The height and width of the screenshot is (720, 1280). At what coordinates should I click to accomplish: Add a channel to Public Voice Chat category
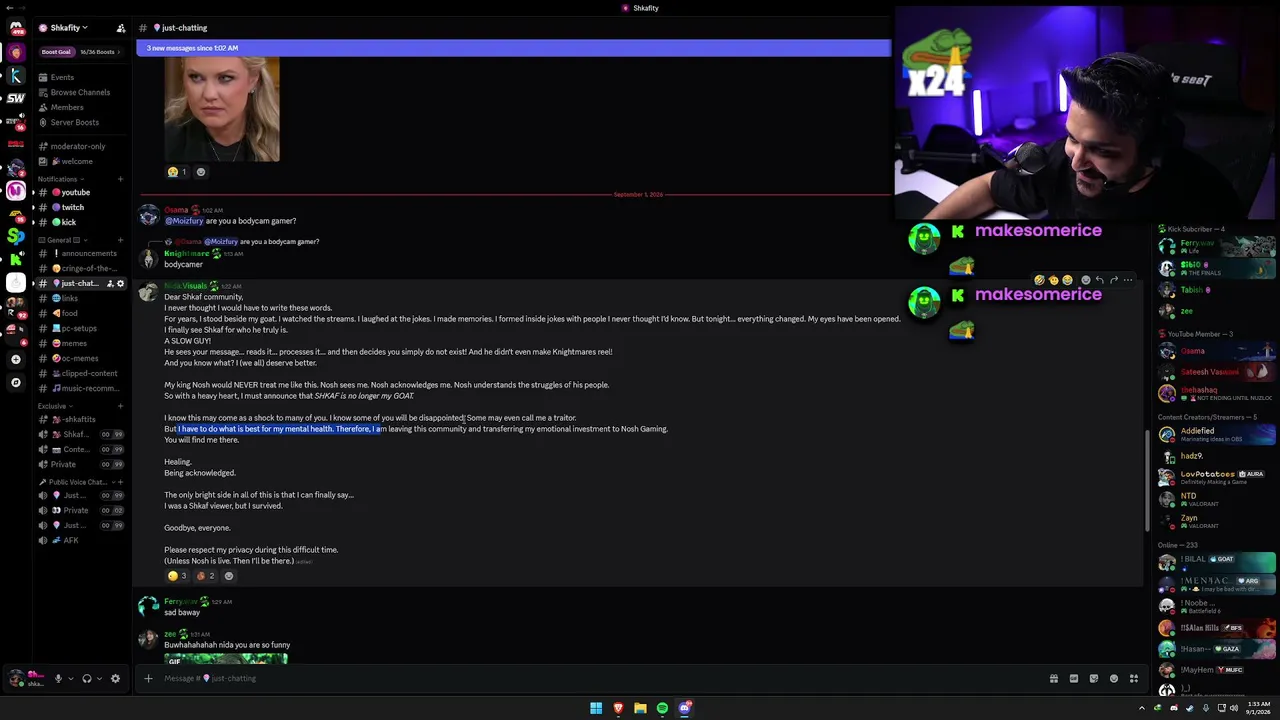coord(121,482)
